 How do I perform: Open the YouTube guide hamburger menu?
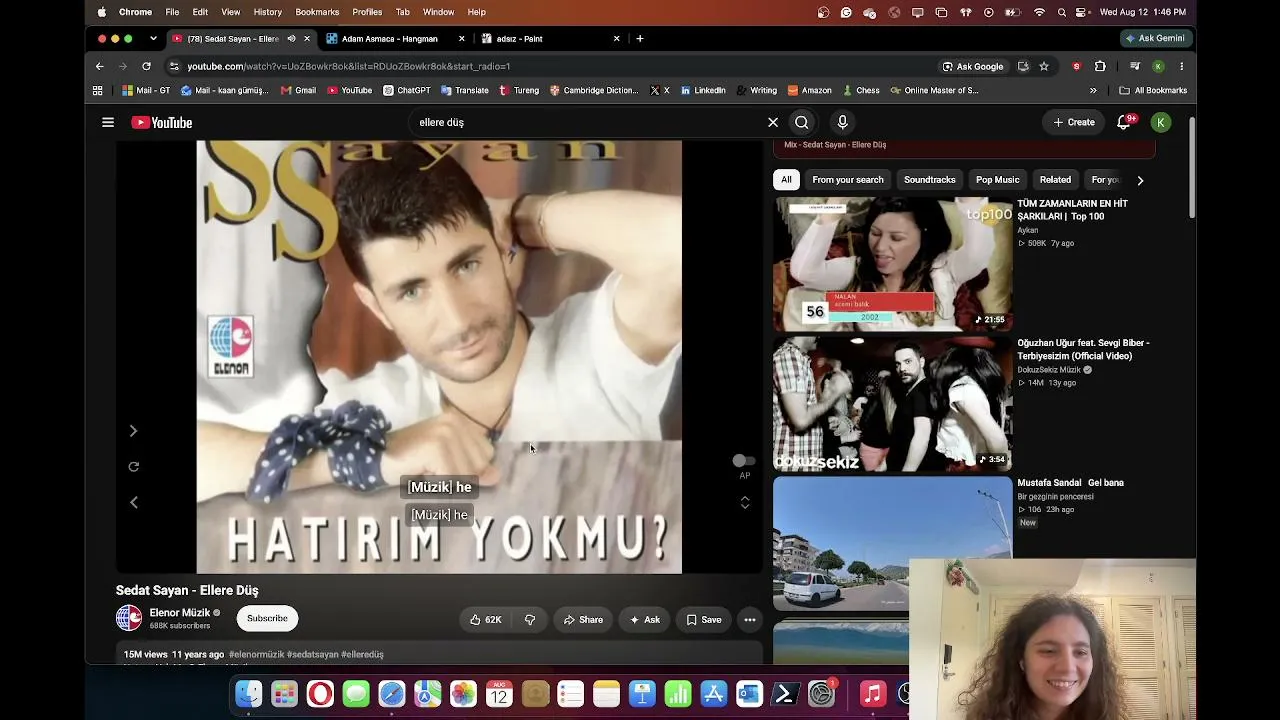(x=108, y=122)
